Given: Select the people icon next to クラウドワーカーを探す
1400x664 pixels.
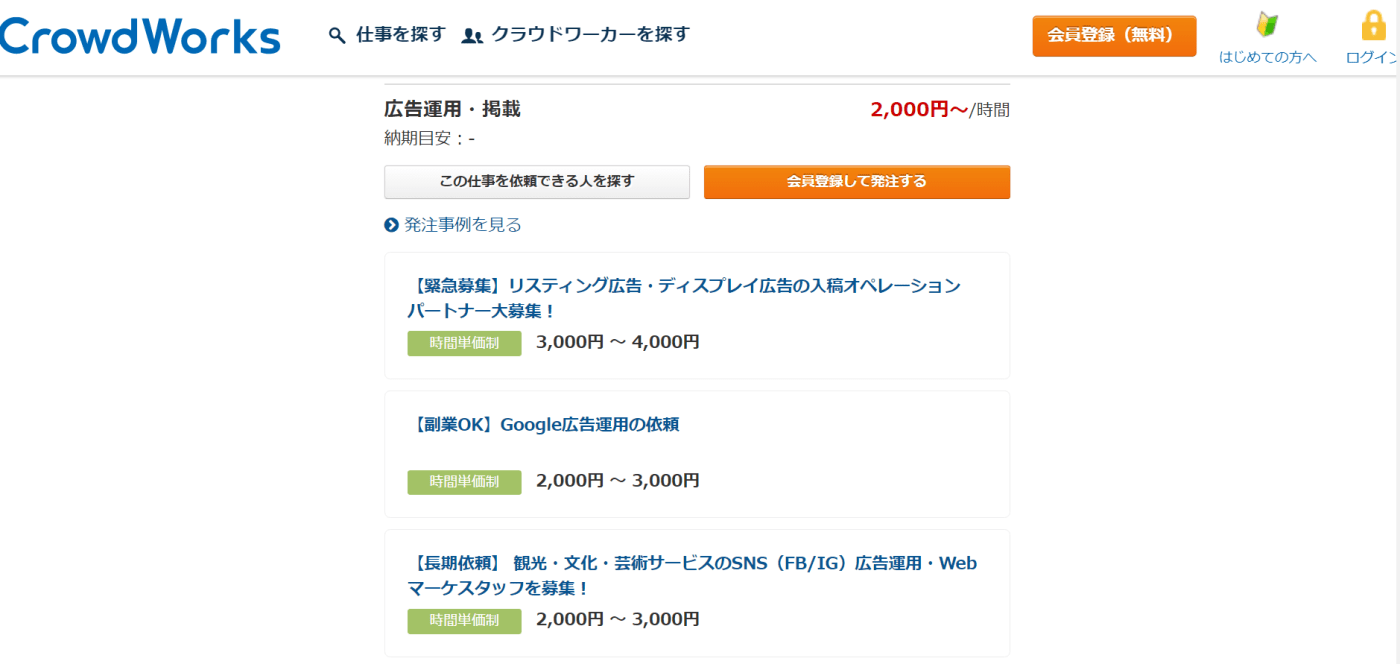Looking at the screenshot, I should (x=470, y=33).
